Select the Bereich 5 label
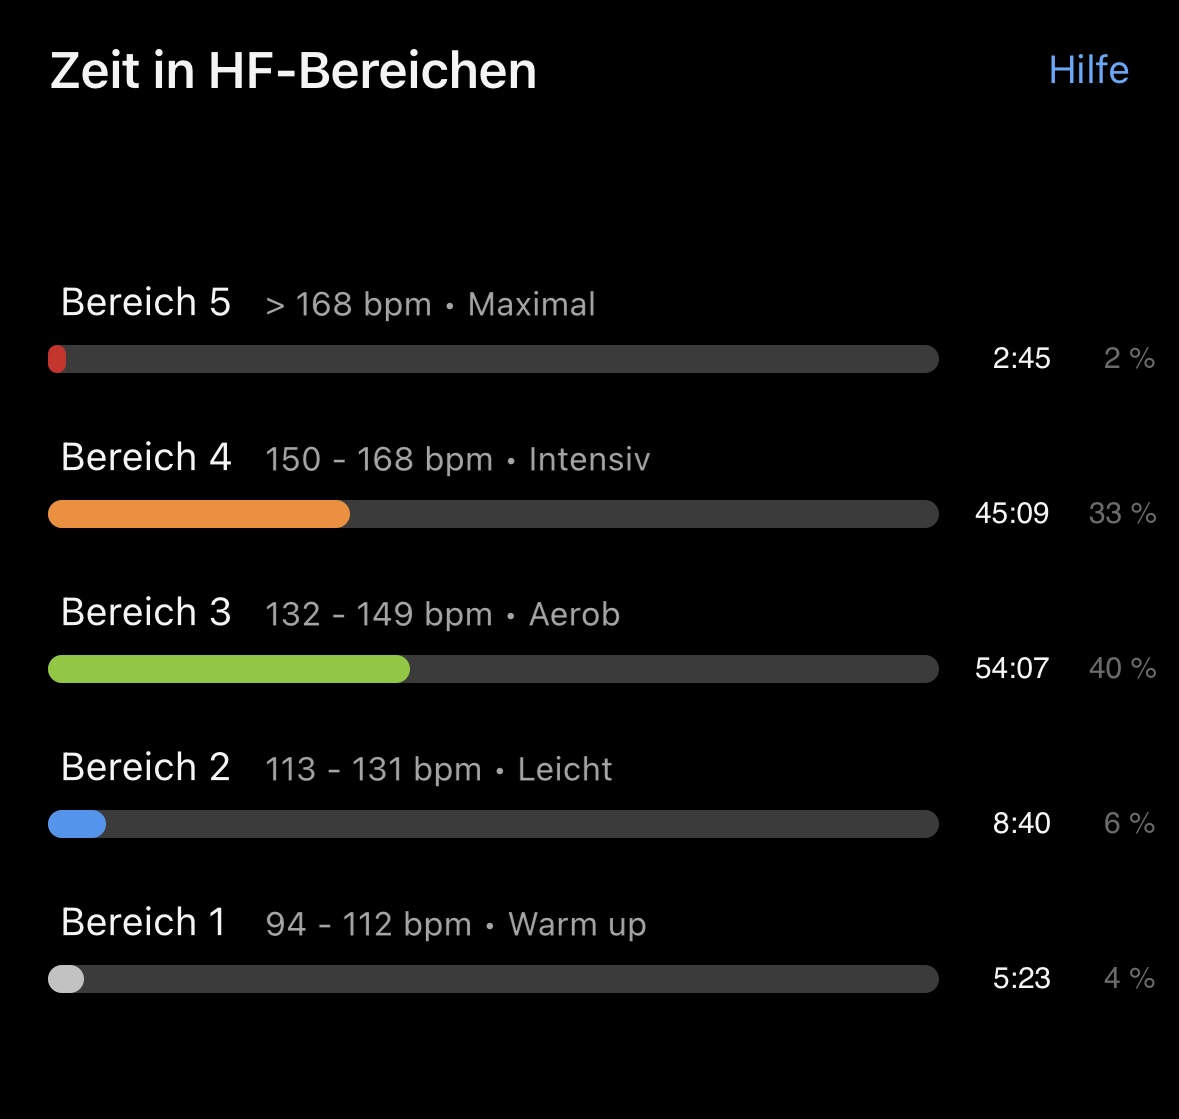The height and width of the screenshot is (1119, 1179). click(x=146, y=302)
